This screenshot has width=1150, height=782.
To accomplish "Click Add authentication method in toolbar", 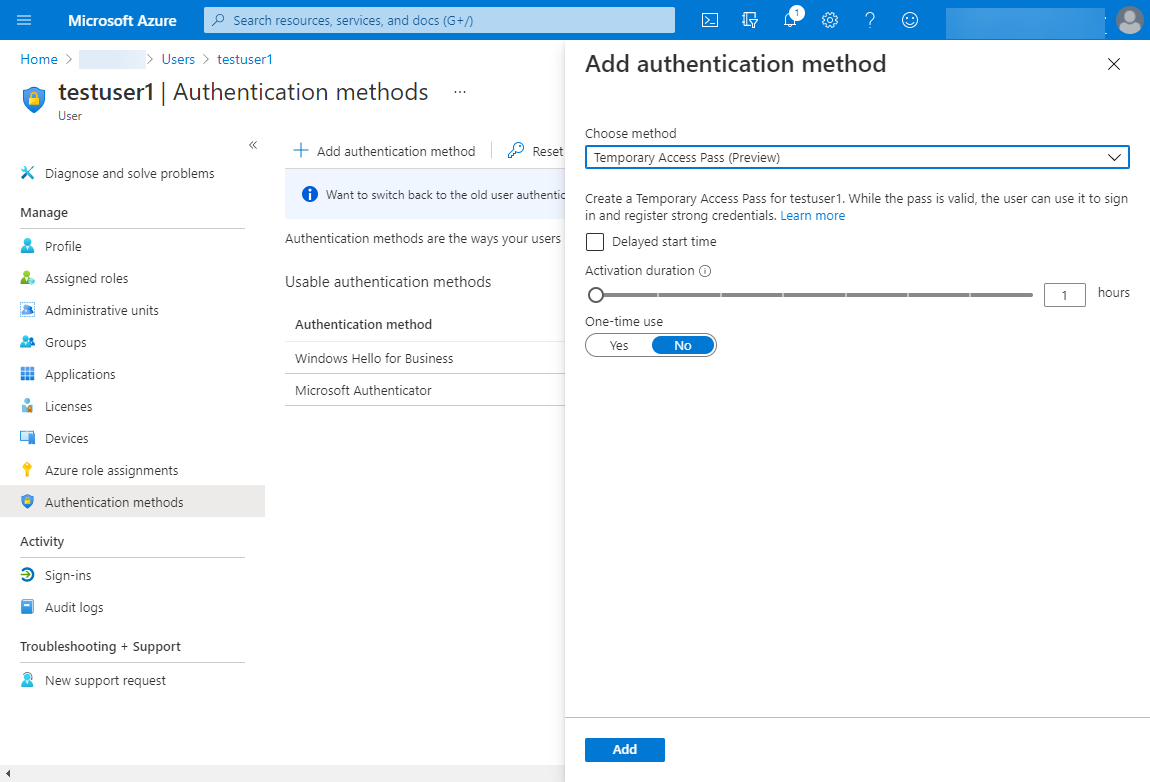I will pyautogui.click(x=384, y=150).
